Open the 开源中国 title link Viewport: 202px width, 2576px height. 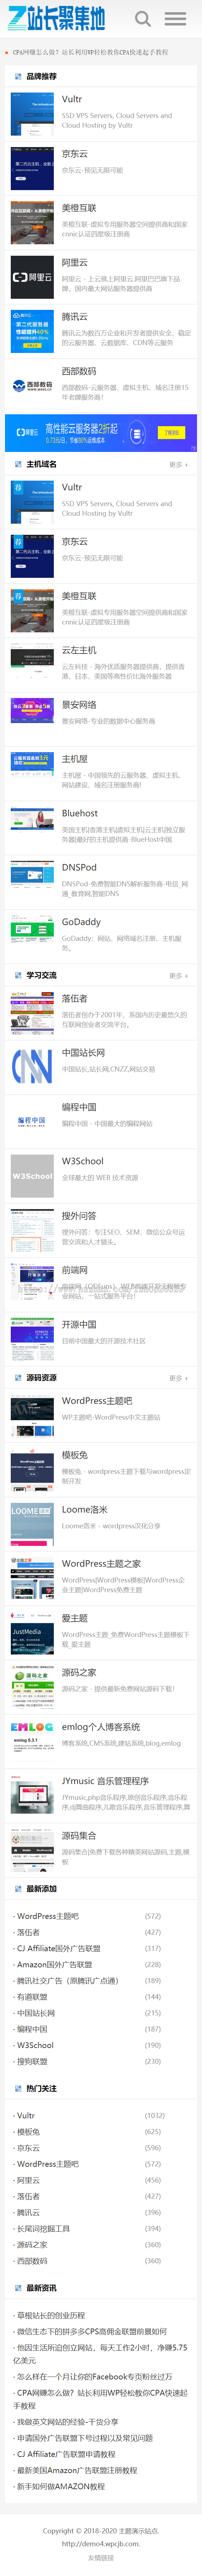click(79, 1324)
